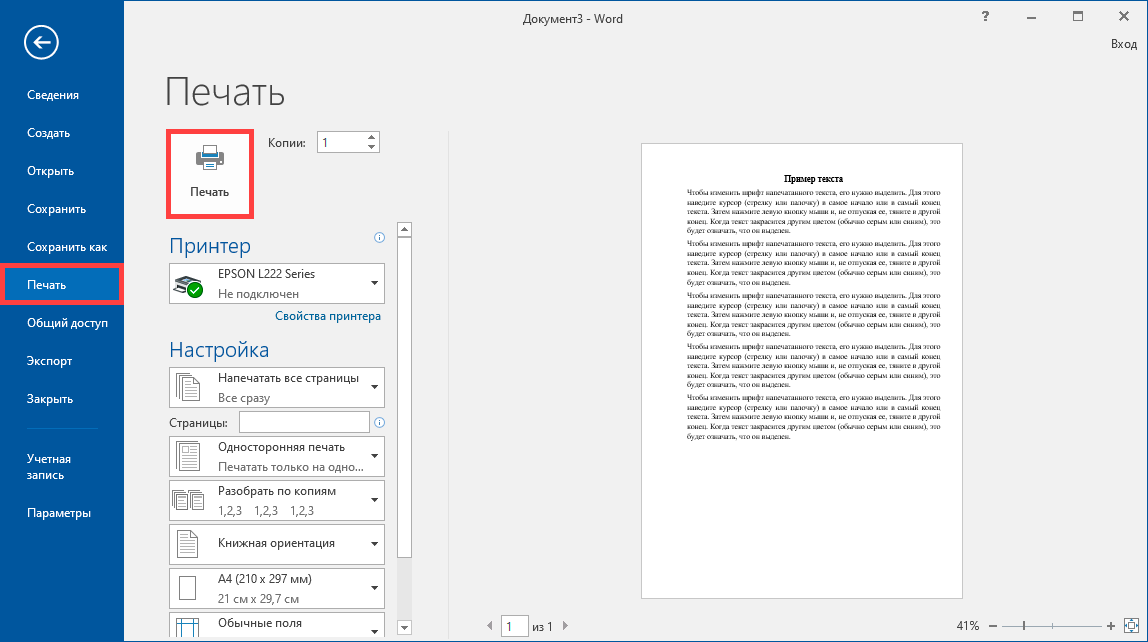The height and width of the screenshot is (642, 1148).
Task: Open the Word help question mark
Action: pos(985,17)
